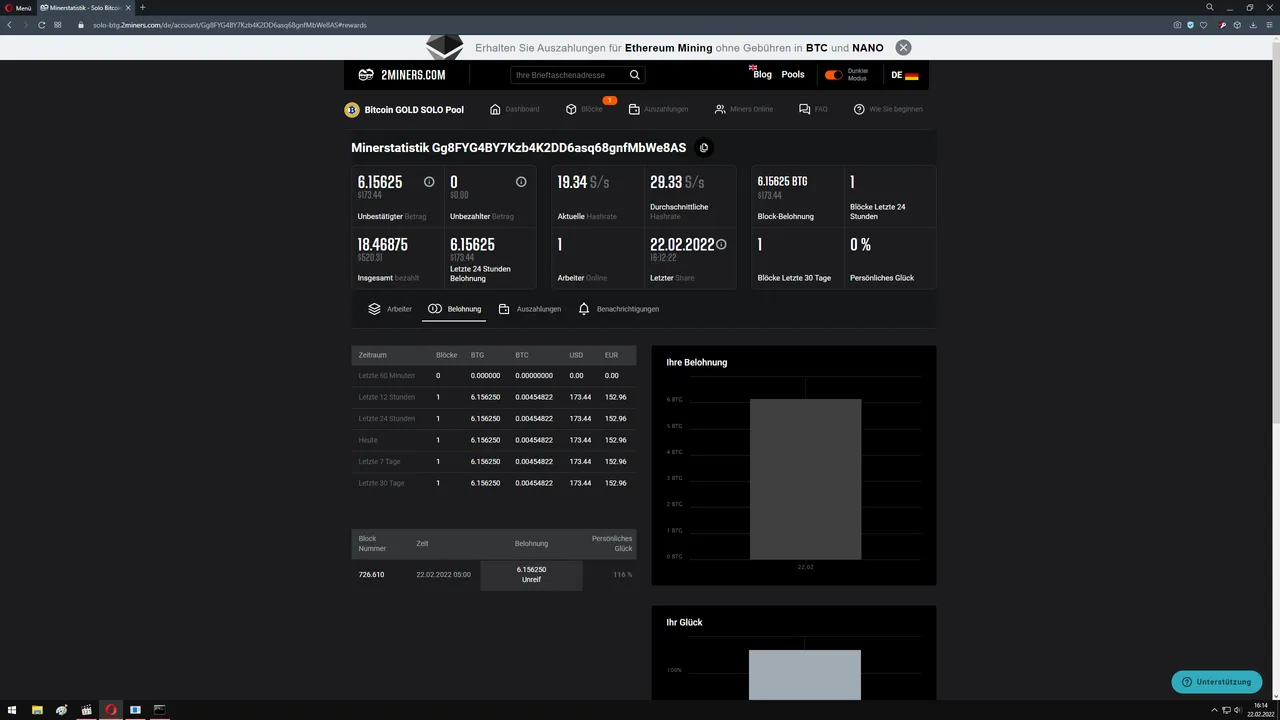Screen dimensions: 1280x720
Task: Open the Windows Start menu
Action: pyautogui.click(x=12, y=710)
